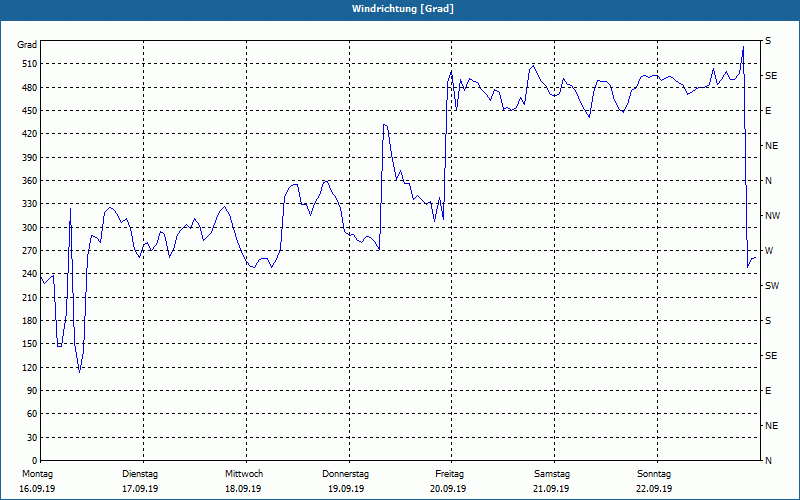Select the "W" compass label

769,251
